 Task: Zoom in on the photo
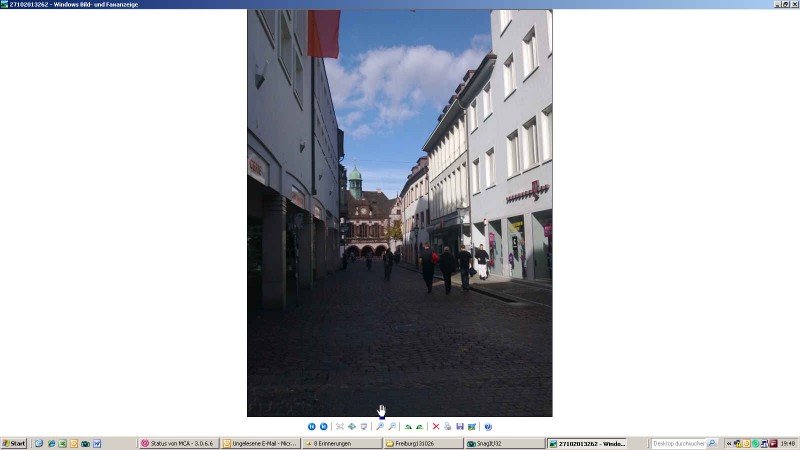point(380,426)
